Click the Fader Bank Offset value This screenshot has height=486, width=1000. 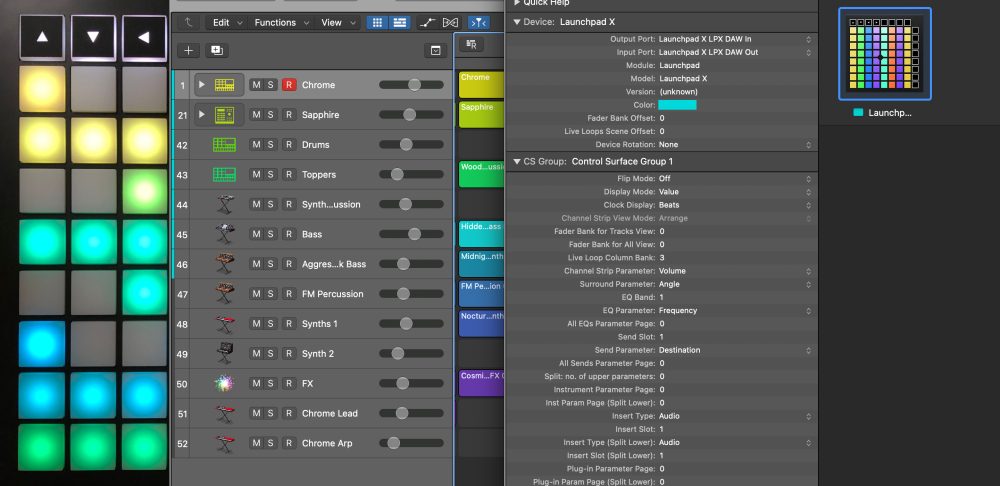(661, 119)
